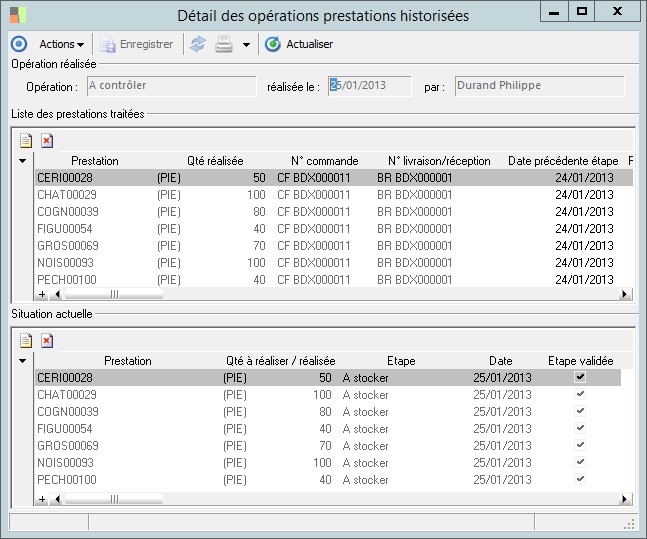The height and width of the screenshot is (539, 647).
Task: Click the top grid horizontal scrollbar right arrow
Action: tap(625, 295)
